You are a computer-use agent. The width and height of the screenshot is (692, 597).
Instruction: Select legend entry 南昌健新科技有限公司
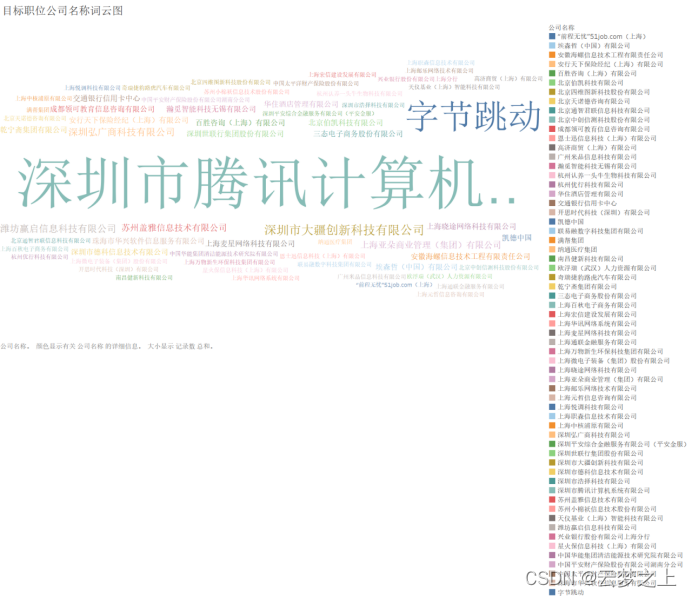(586, 259)
